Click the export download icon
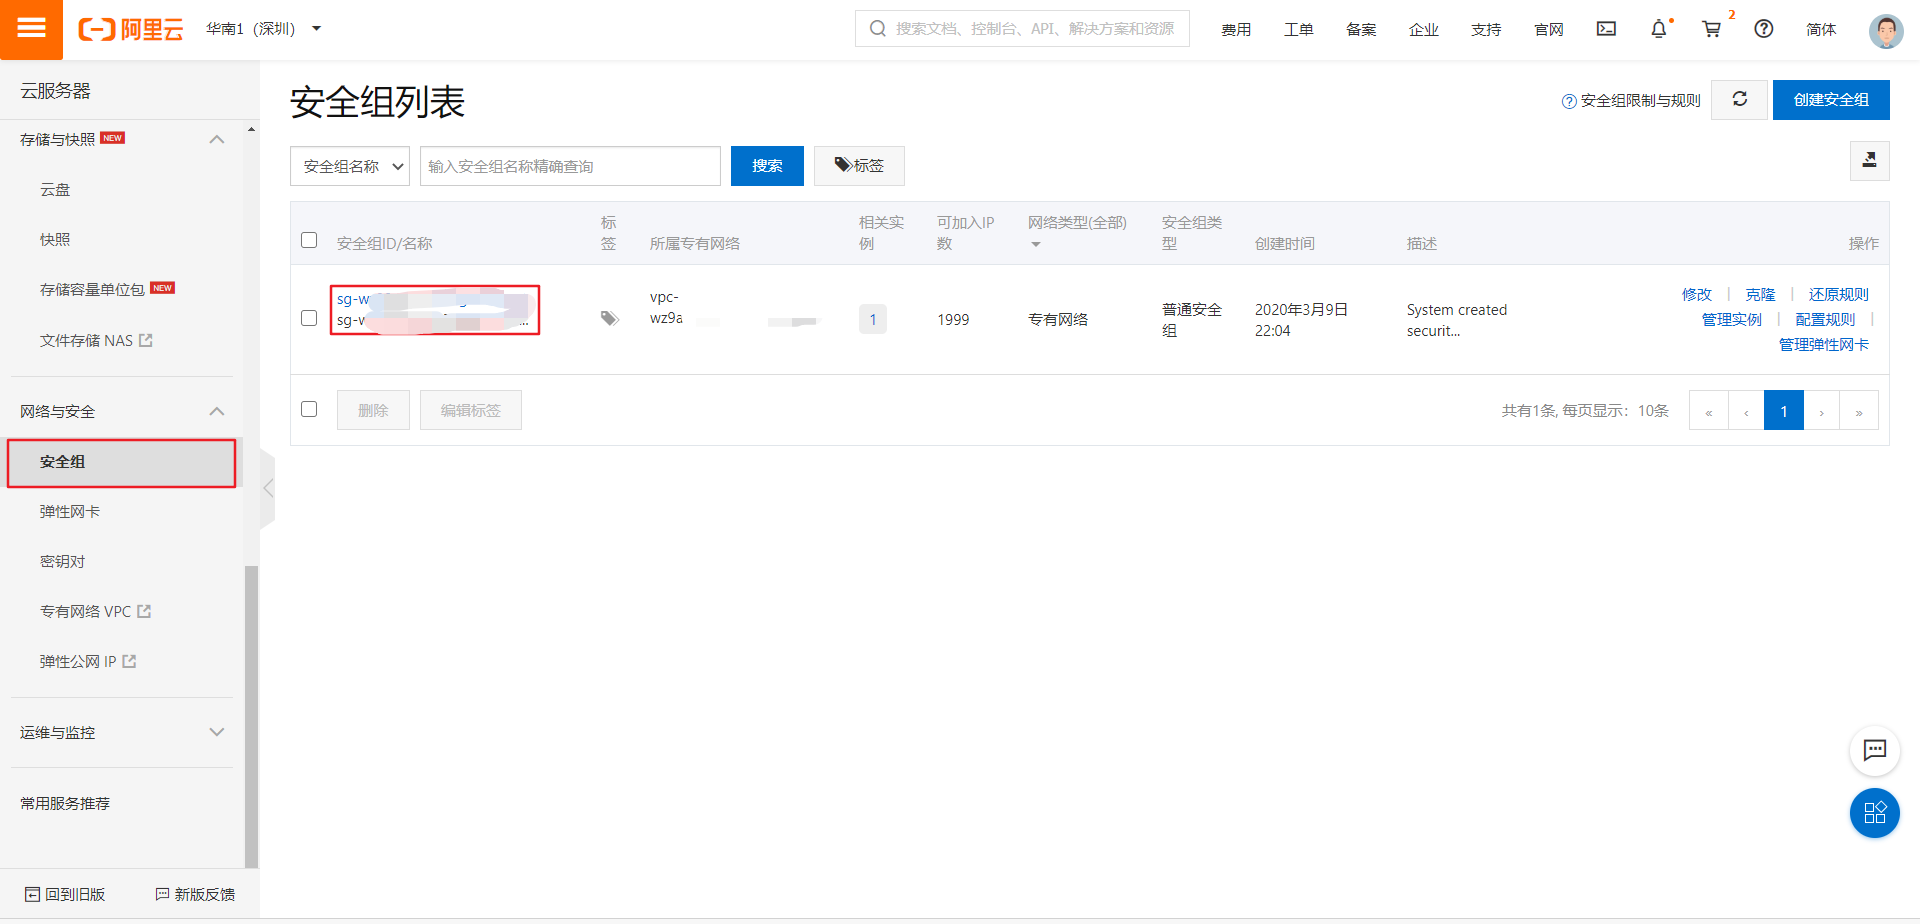Viewport: 1920px width, 924px height. click(1869, 160)
